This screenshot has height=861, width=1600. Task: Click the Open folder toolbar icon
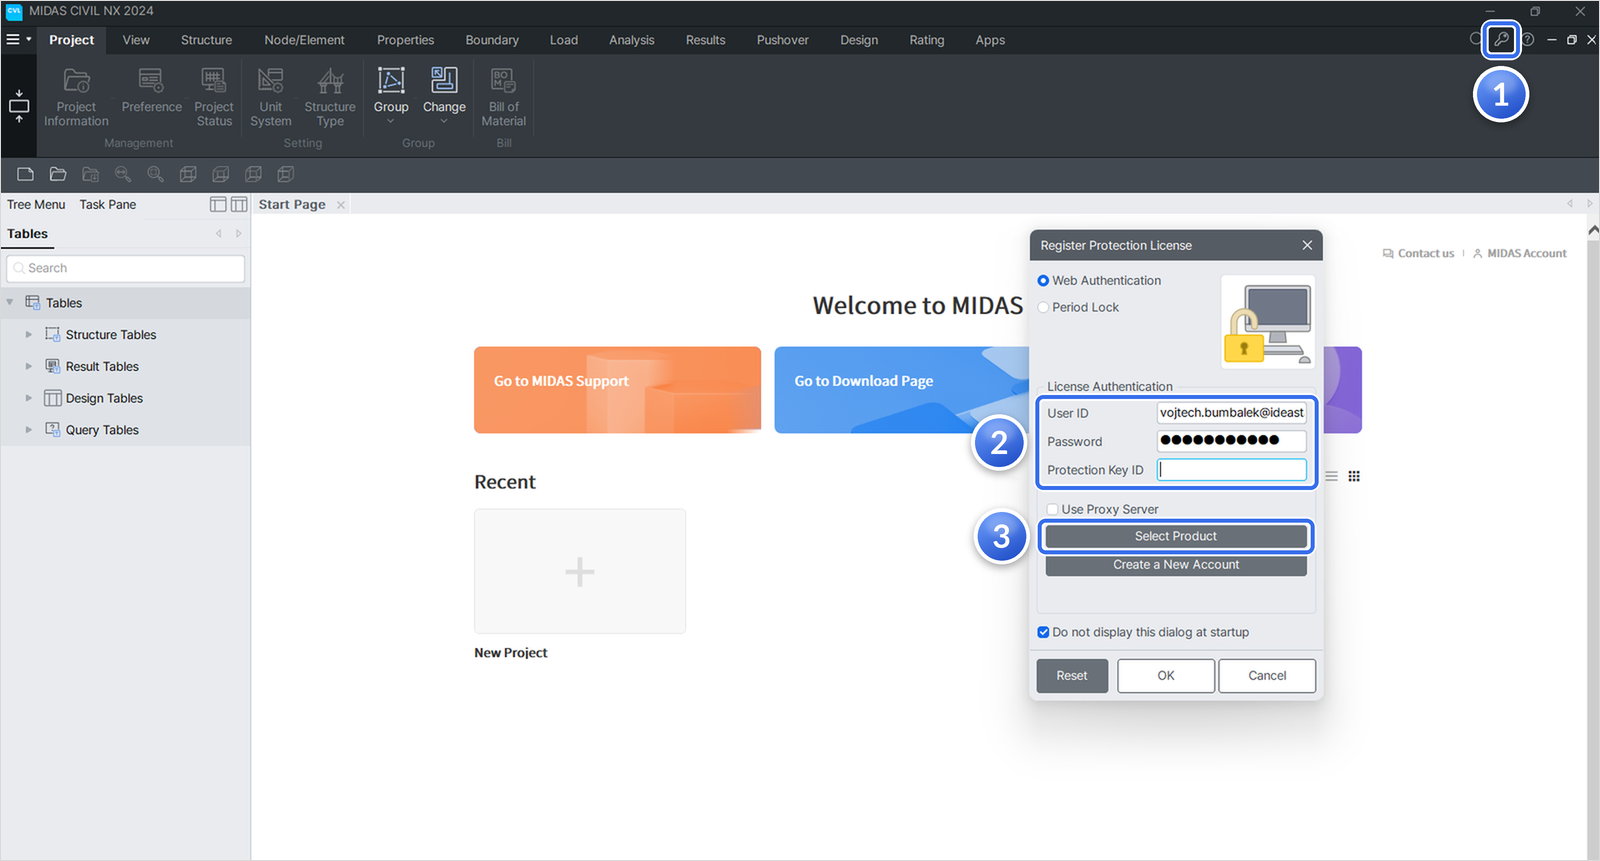tap(58, 174)
